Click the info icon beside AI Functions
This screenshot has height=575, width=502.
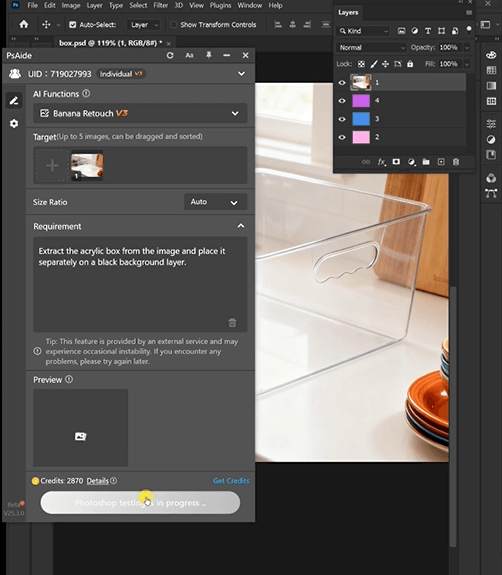(x=86, y=94)
